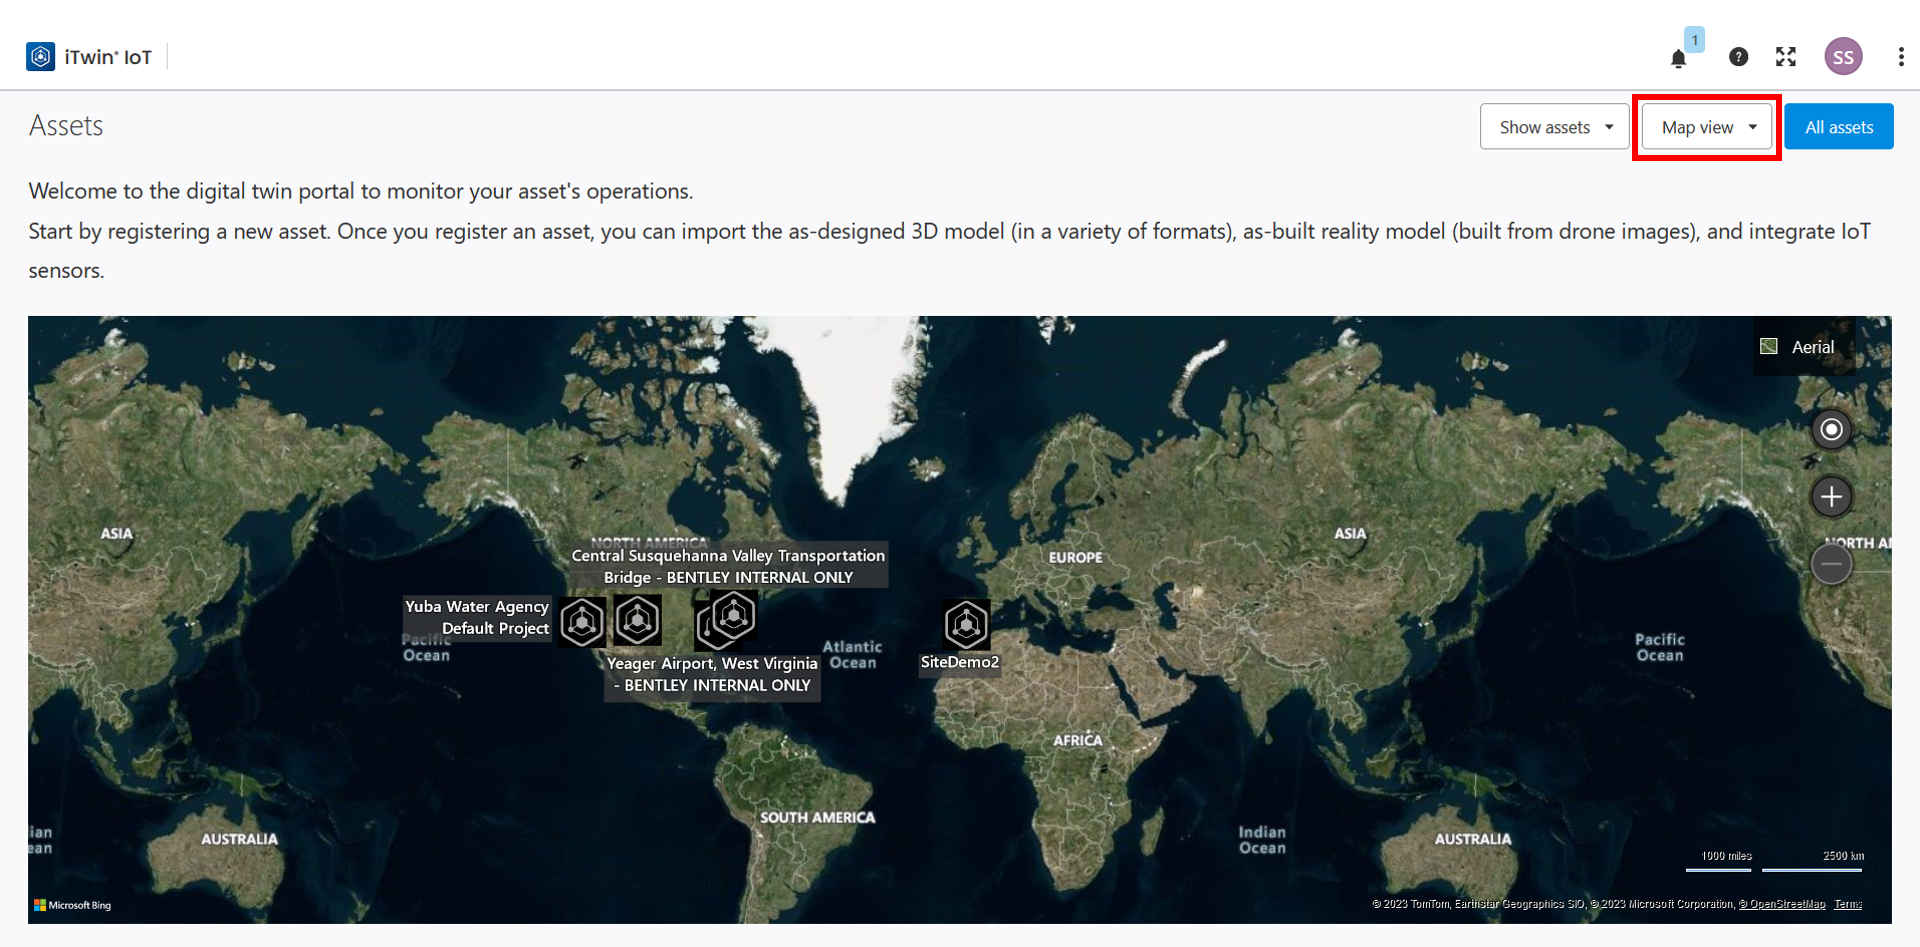Screen dimensions: 1920x947
Task: Open the notifications bell
Action: 1678,58
